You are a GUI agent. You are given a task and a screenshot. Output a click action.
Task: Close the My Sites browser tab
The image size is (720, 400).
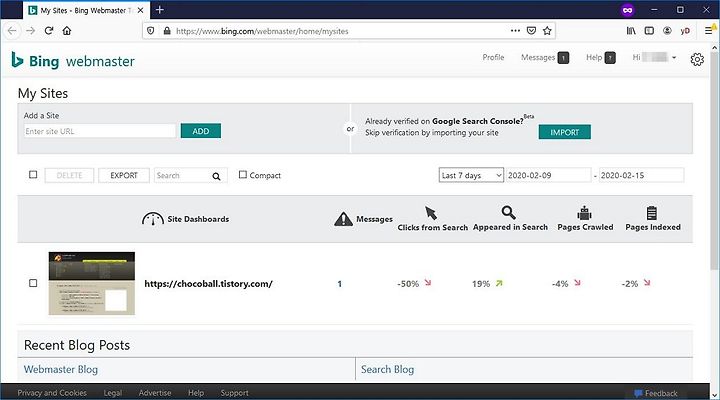141,10
